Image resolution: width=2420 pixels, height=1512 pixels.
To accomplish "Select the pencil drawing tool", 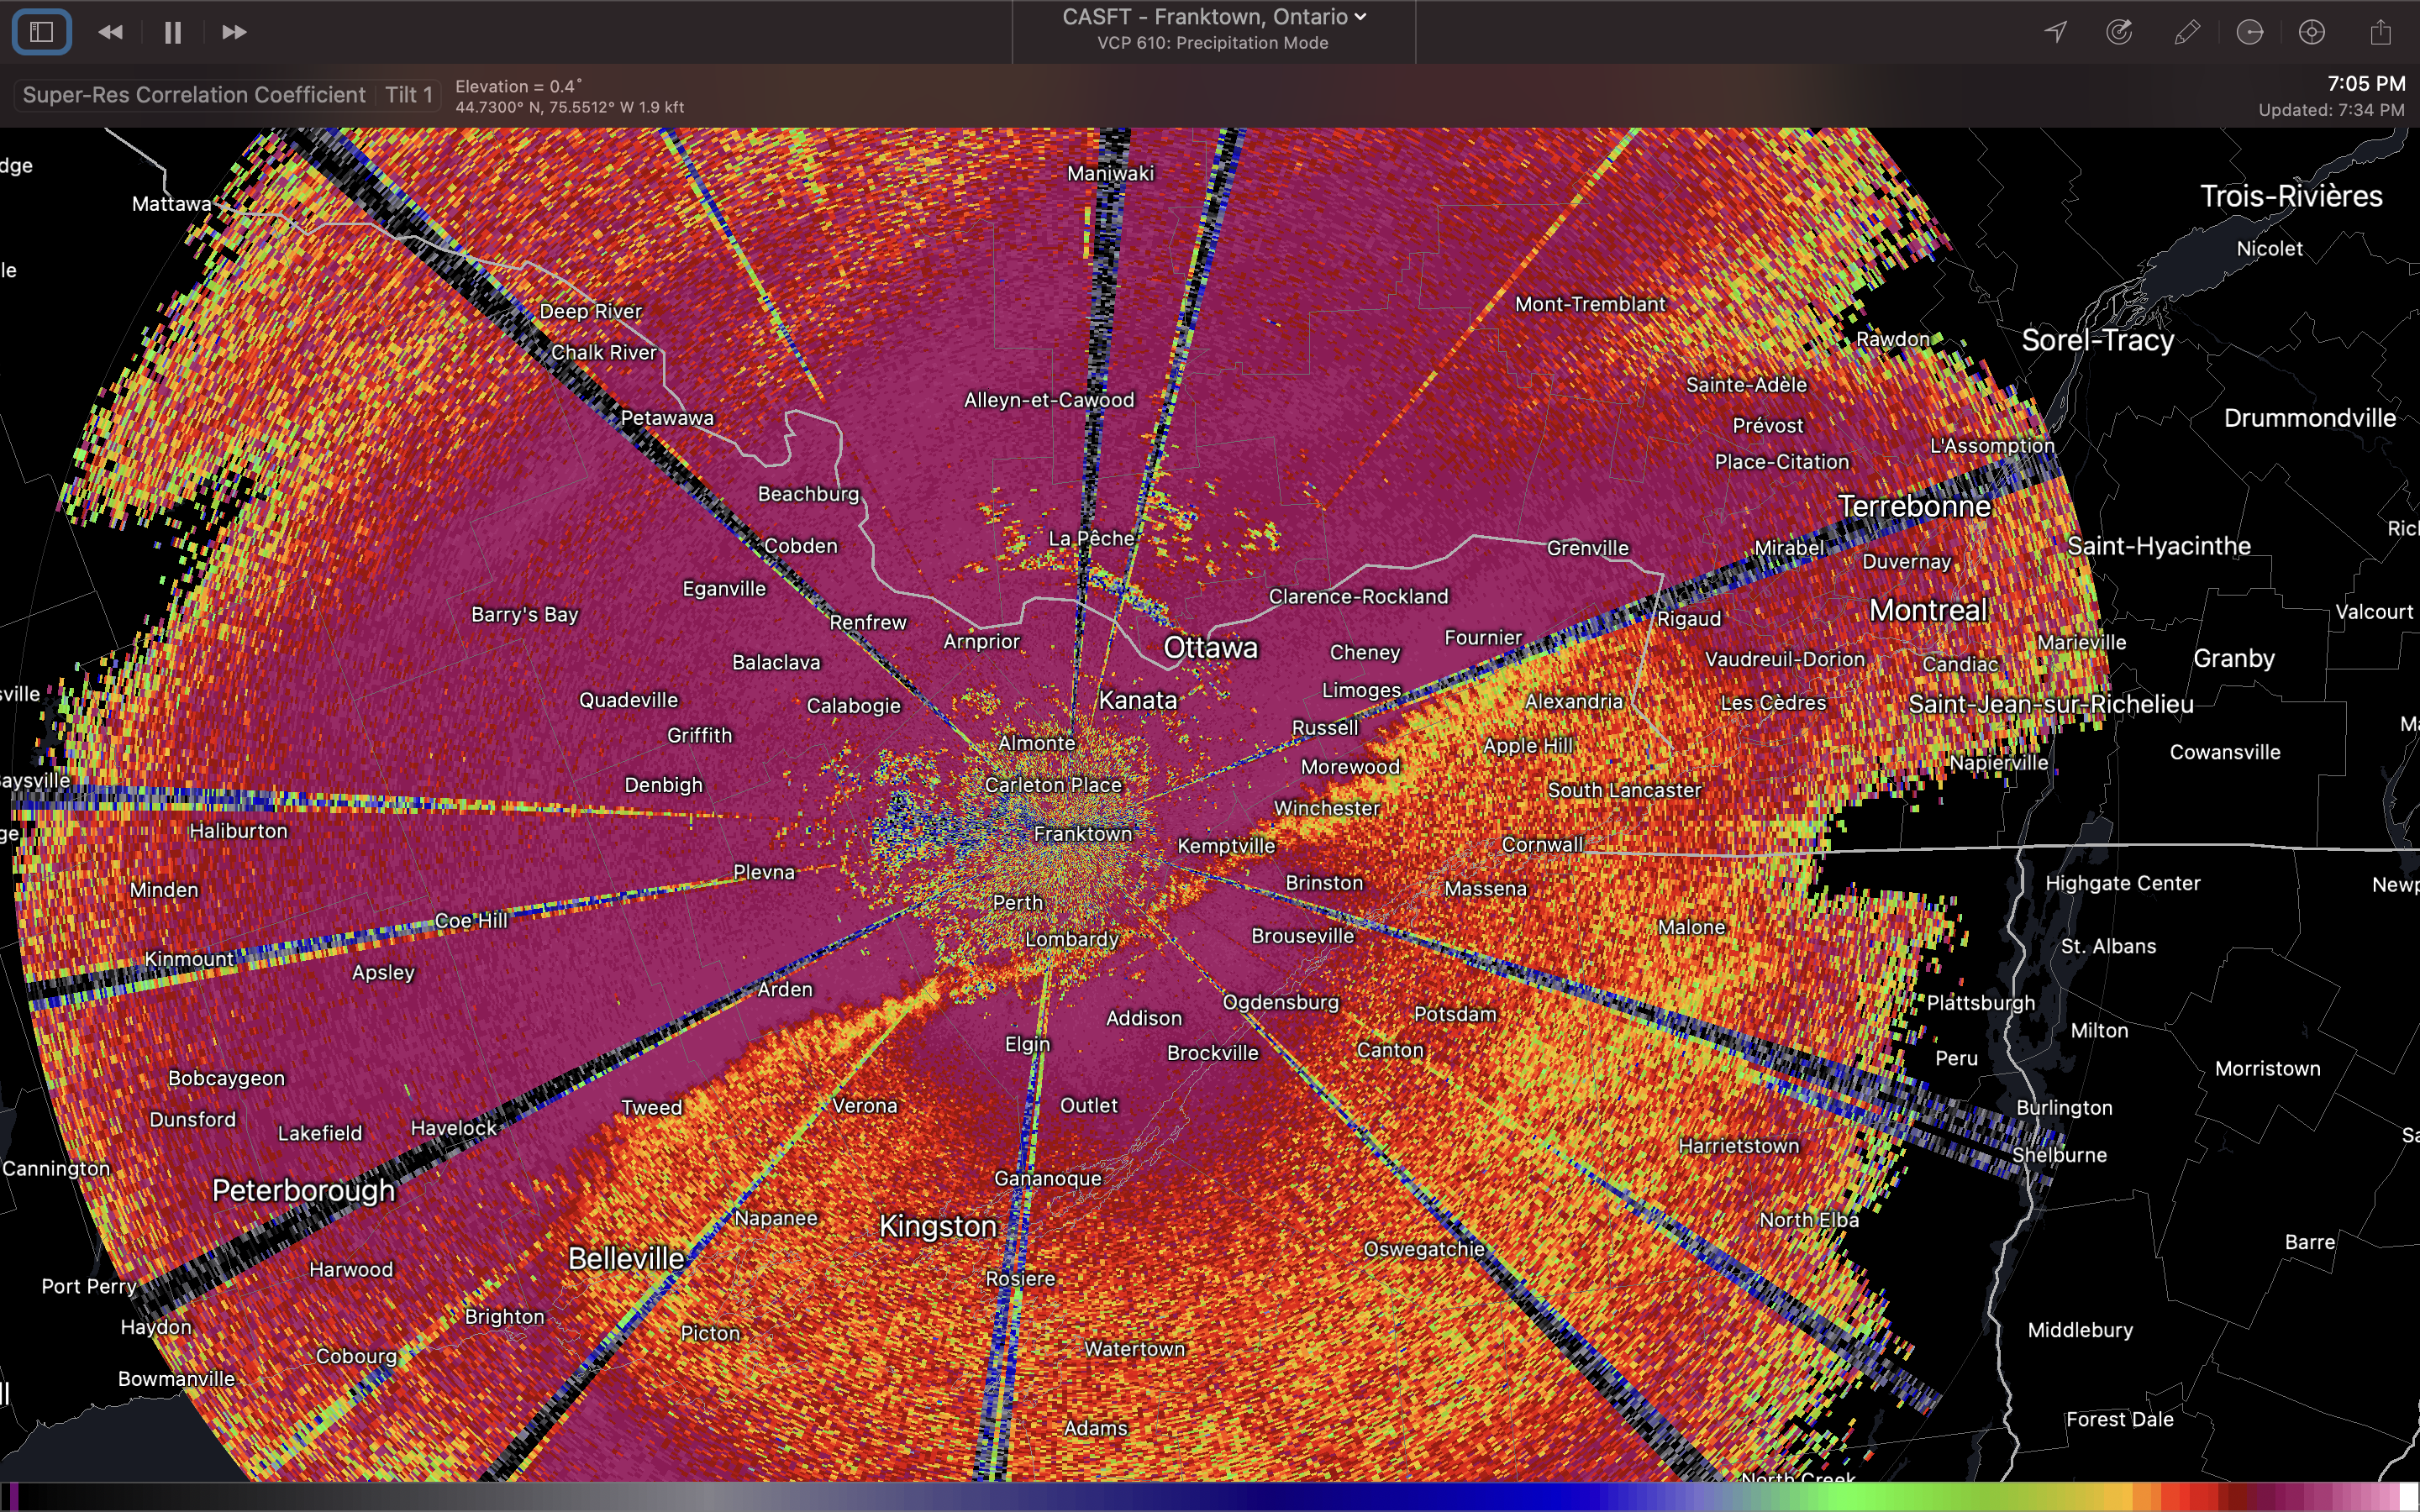I will click(x=2186, y=32).
